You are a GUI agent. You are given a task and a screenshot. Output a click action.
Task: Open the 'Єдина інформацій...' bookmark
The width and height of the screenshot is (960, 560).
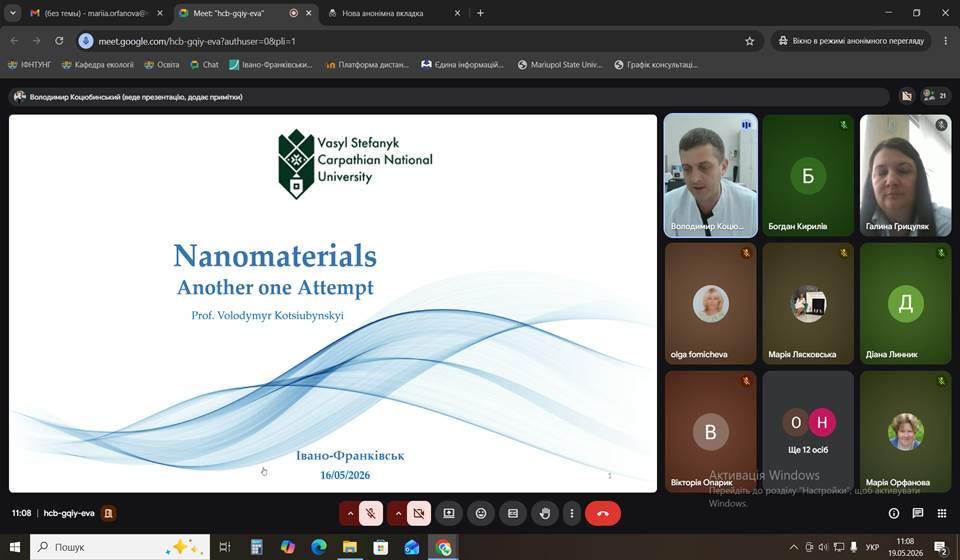pos(462,64)
